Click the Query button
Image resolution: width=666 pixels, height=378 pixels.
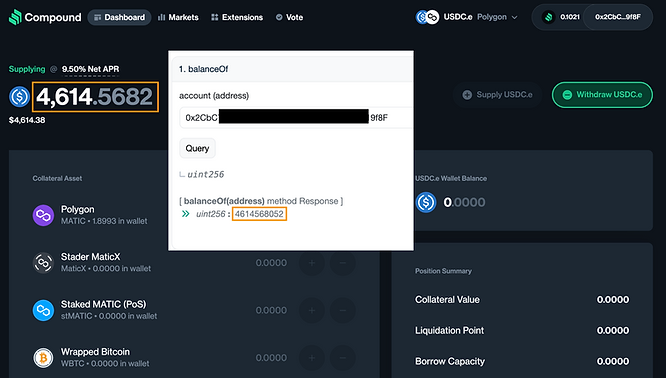(x=198, y=148)
